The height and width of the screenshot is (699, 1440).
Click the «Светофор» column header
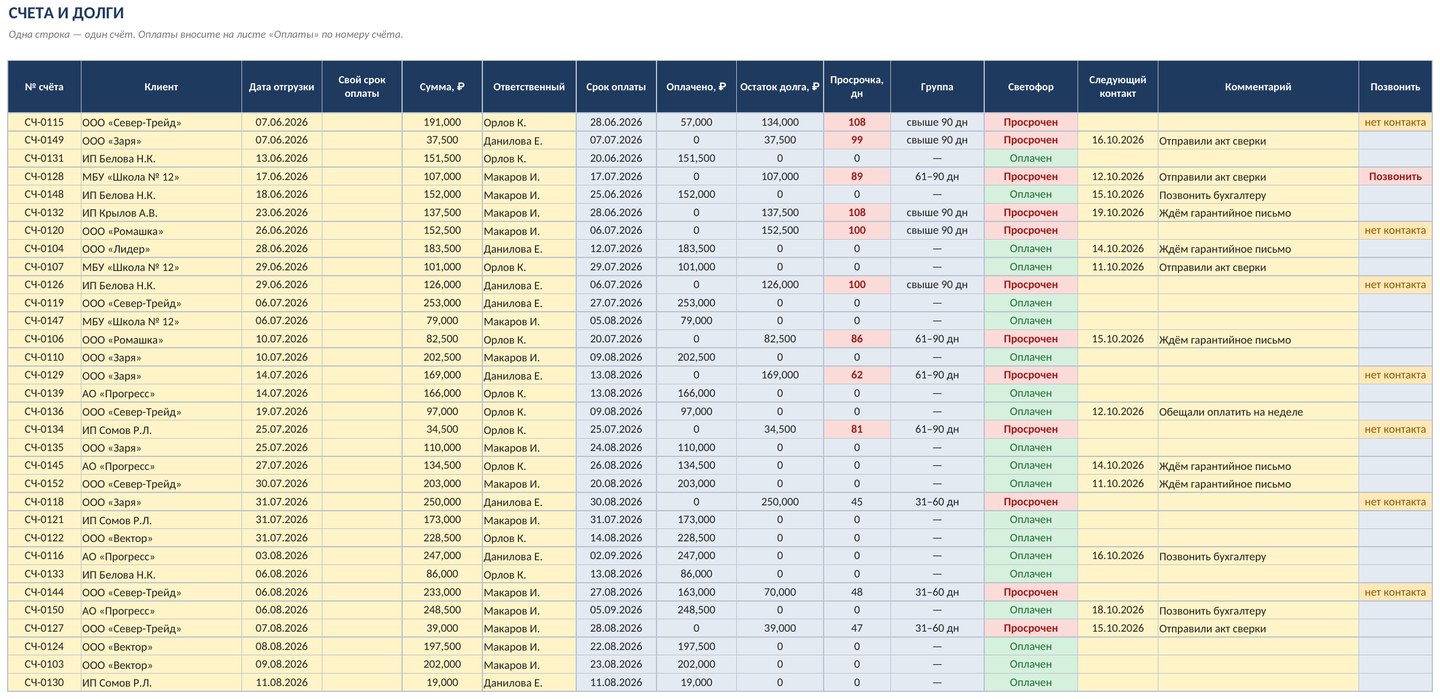[x=1030, y=87]
